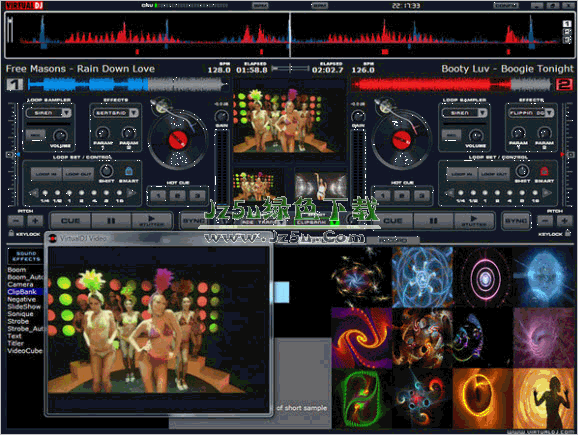Image resolution: width=578 pixels, height=435 pixels.
Task: Select ClipBank in the effects list
Action: coord(22,292)
